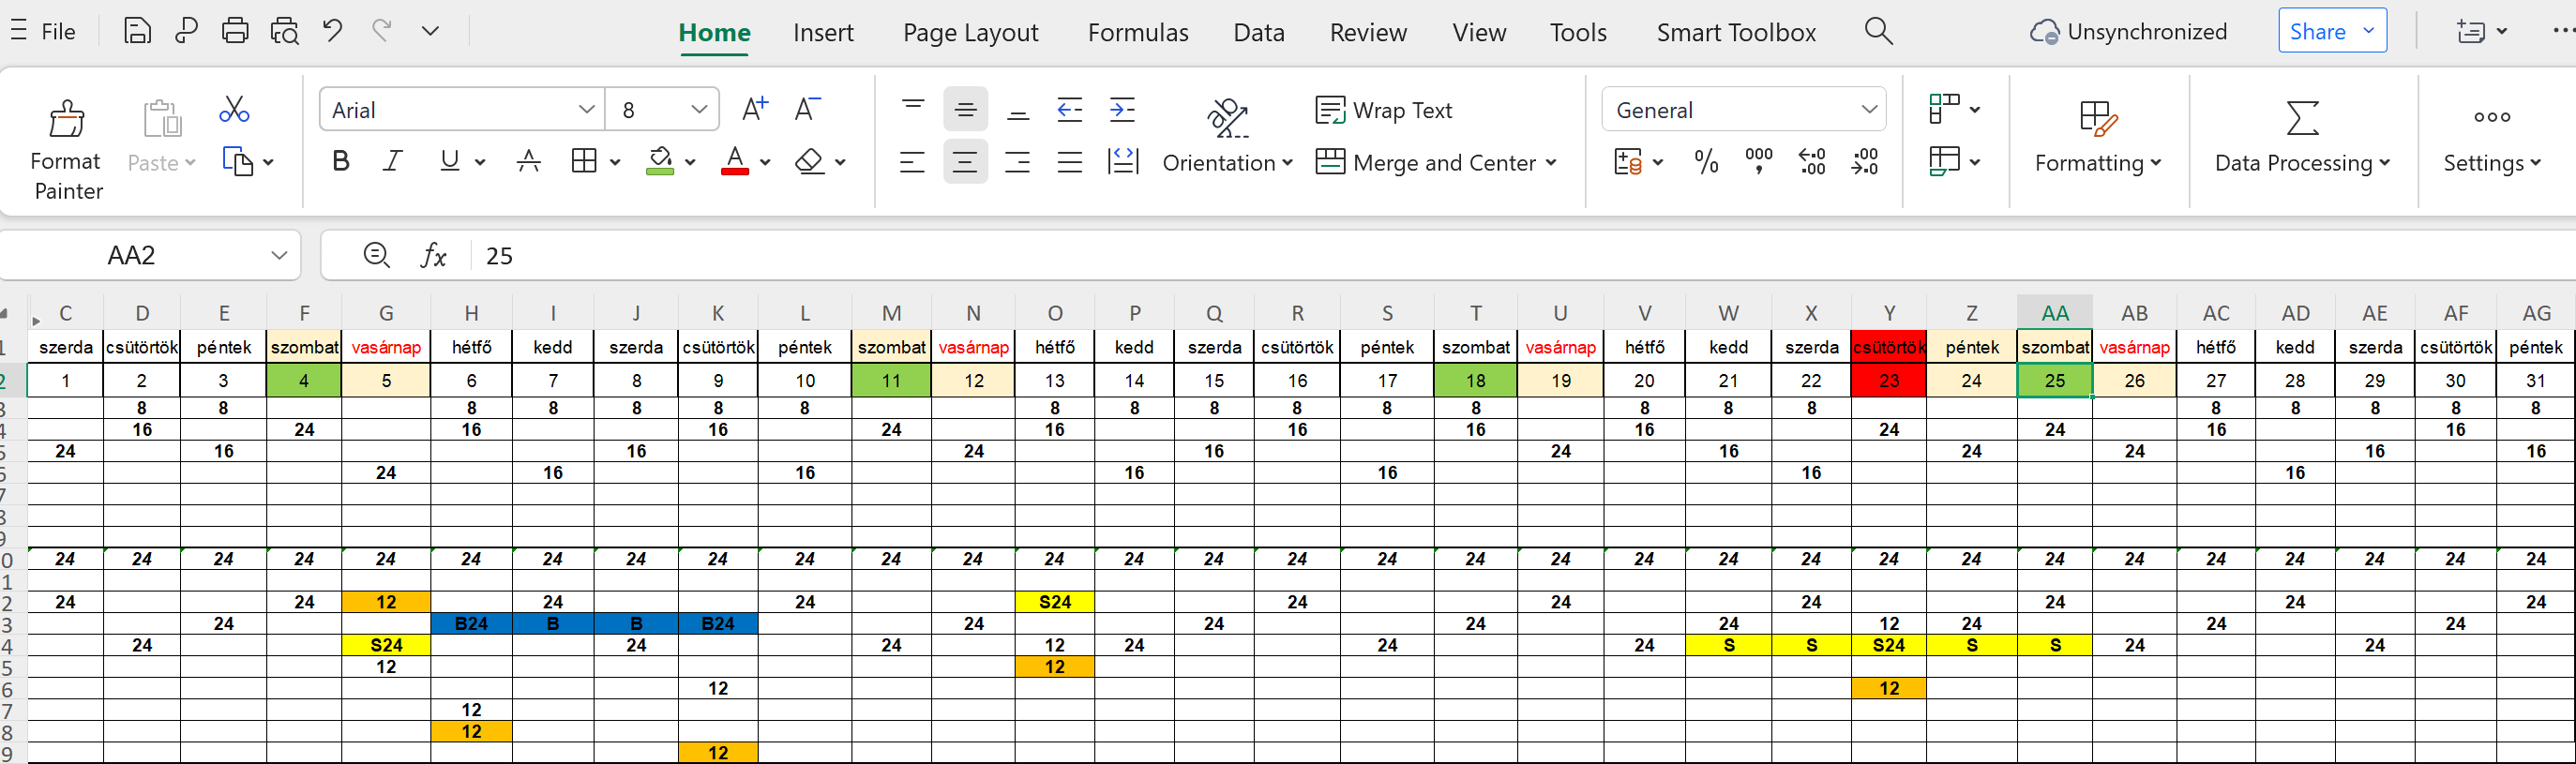Click the Print icon
The height and width of the screenshot is (764, 2576).
point(235,31)
